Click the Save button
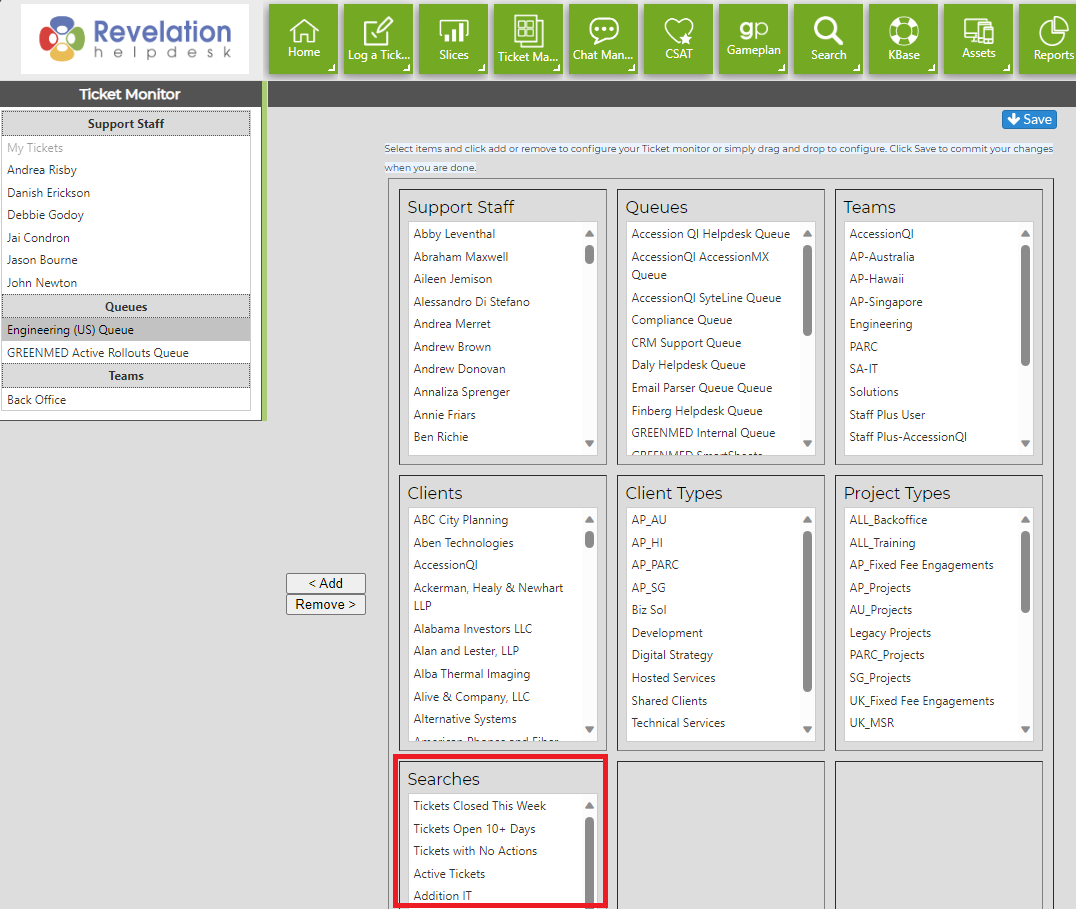Viewport: 1076px width, 909px height. pos(1029,119)
